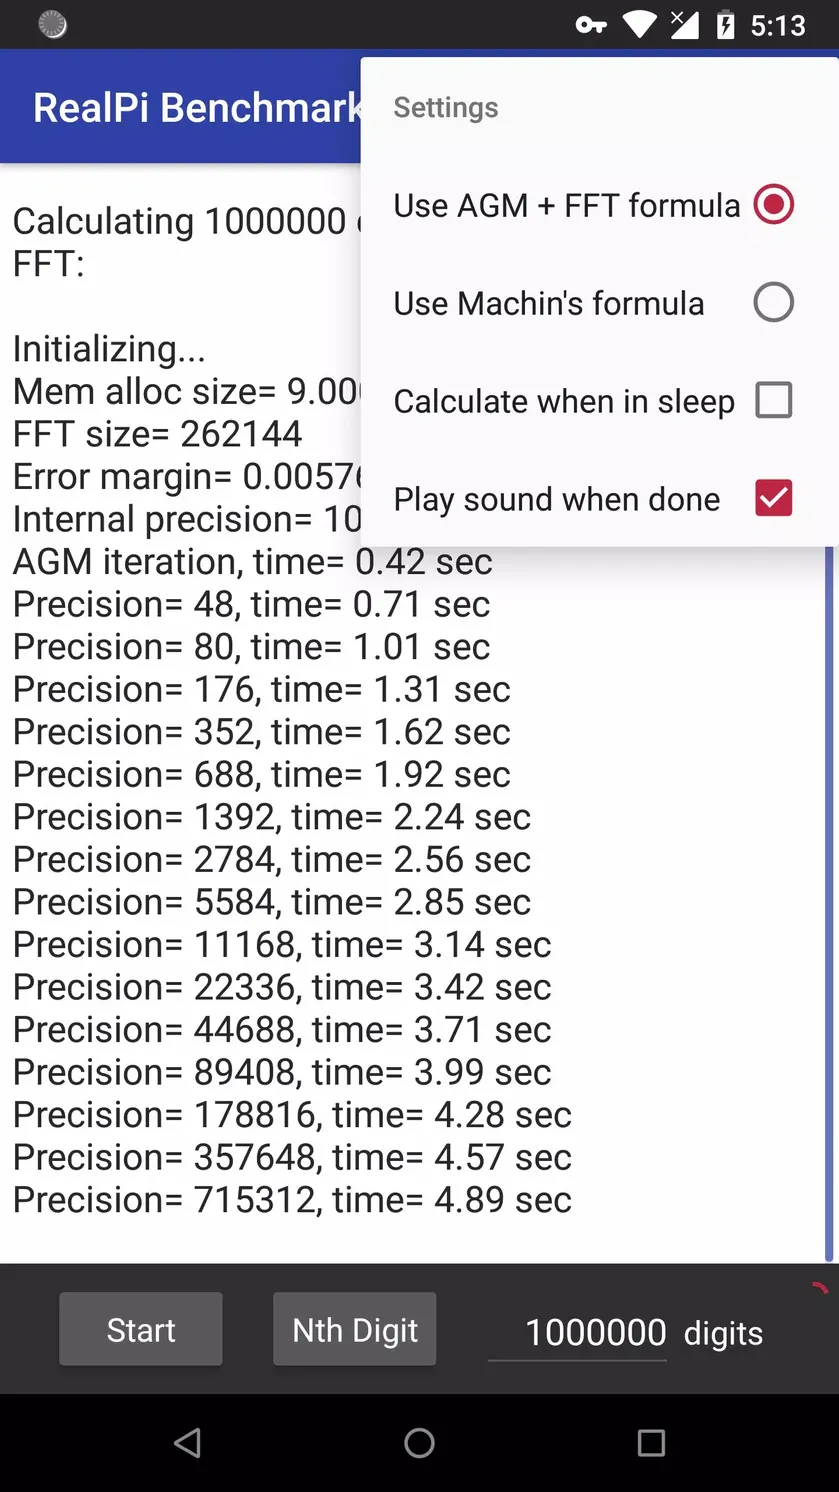Tap the cellular signal status icon
The image size is (839, 1492).
coord(684,25)
